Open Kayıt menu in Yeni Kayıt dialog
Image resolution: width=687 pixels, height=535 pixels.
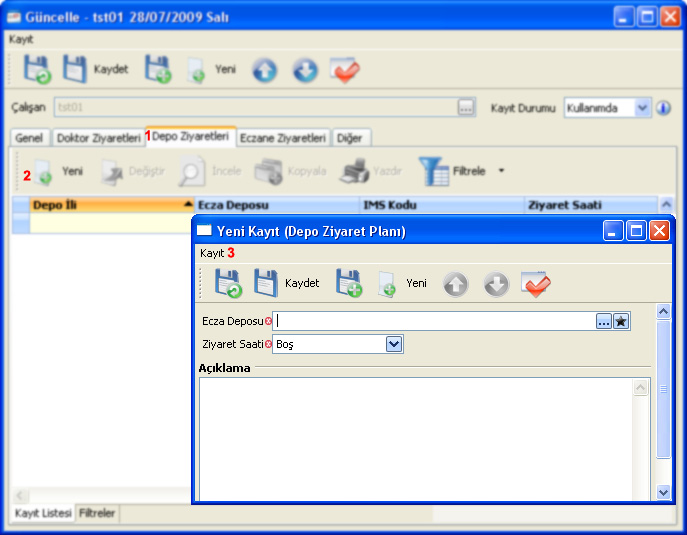(x=212, y=253)
